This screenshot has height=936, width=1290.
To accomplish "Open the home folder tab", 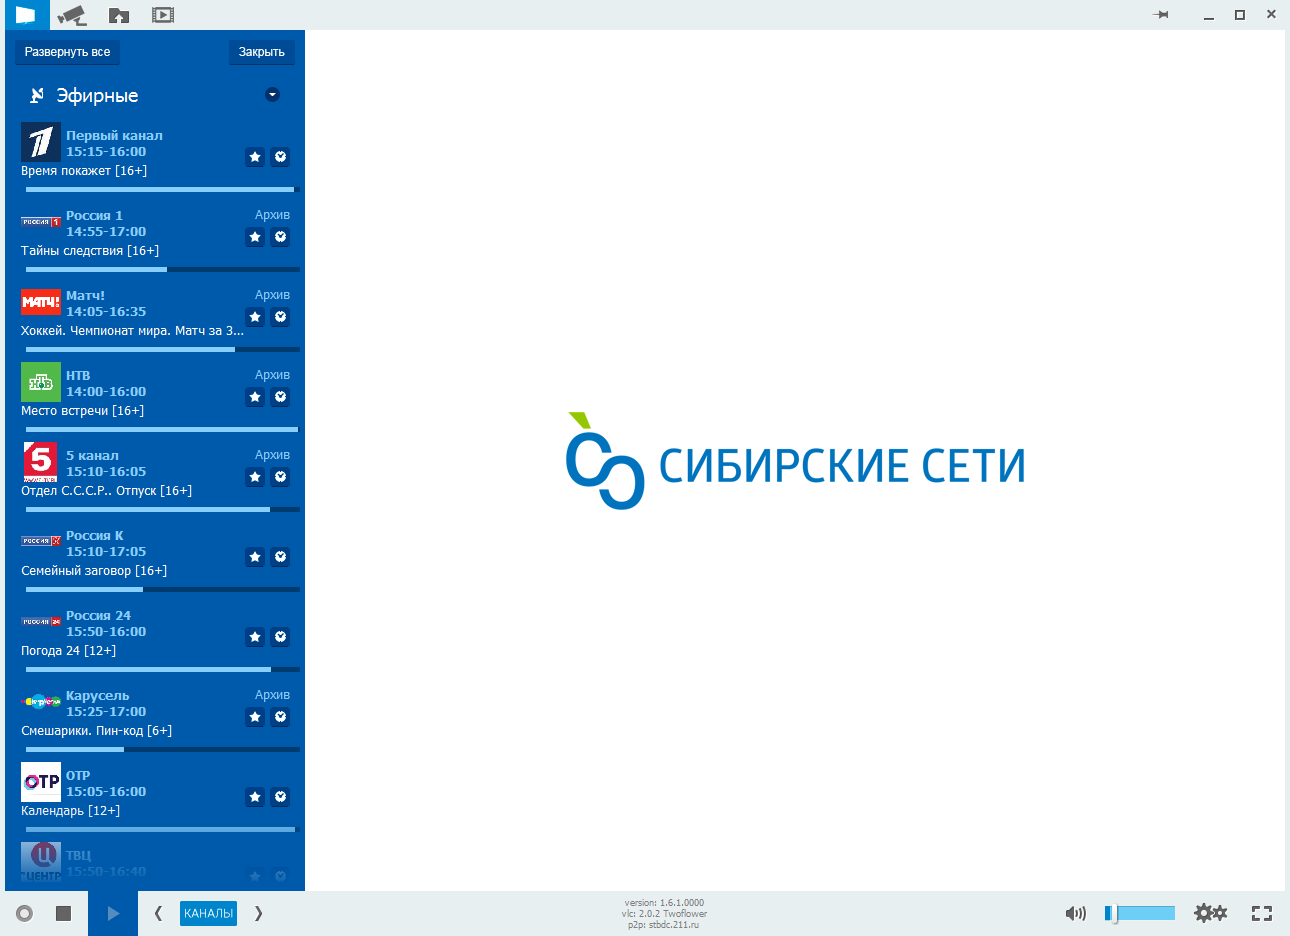I will [x=119, y=15].
